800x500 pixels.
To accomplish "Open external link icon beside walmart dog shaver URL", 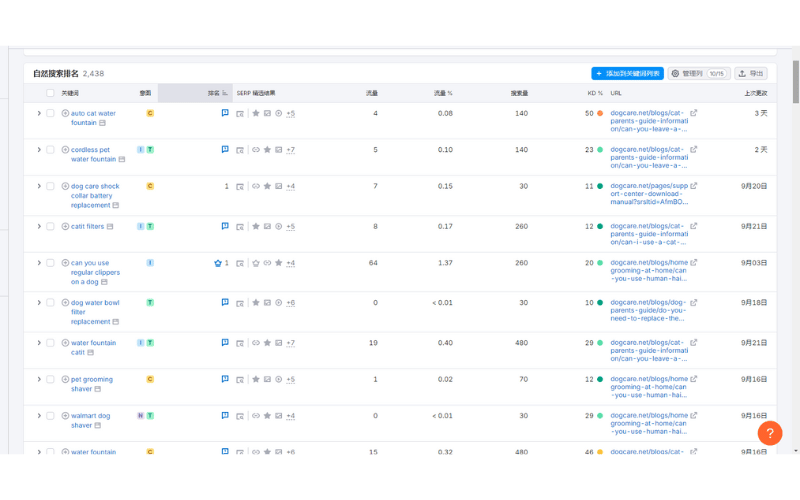I will (693, 415).
